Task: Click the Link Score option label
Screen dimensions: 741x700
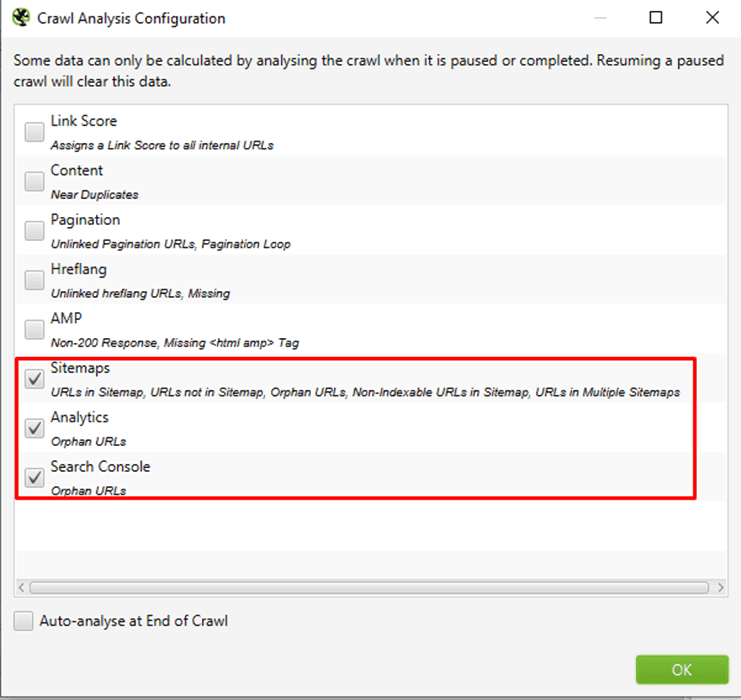Action: point(84,121)
